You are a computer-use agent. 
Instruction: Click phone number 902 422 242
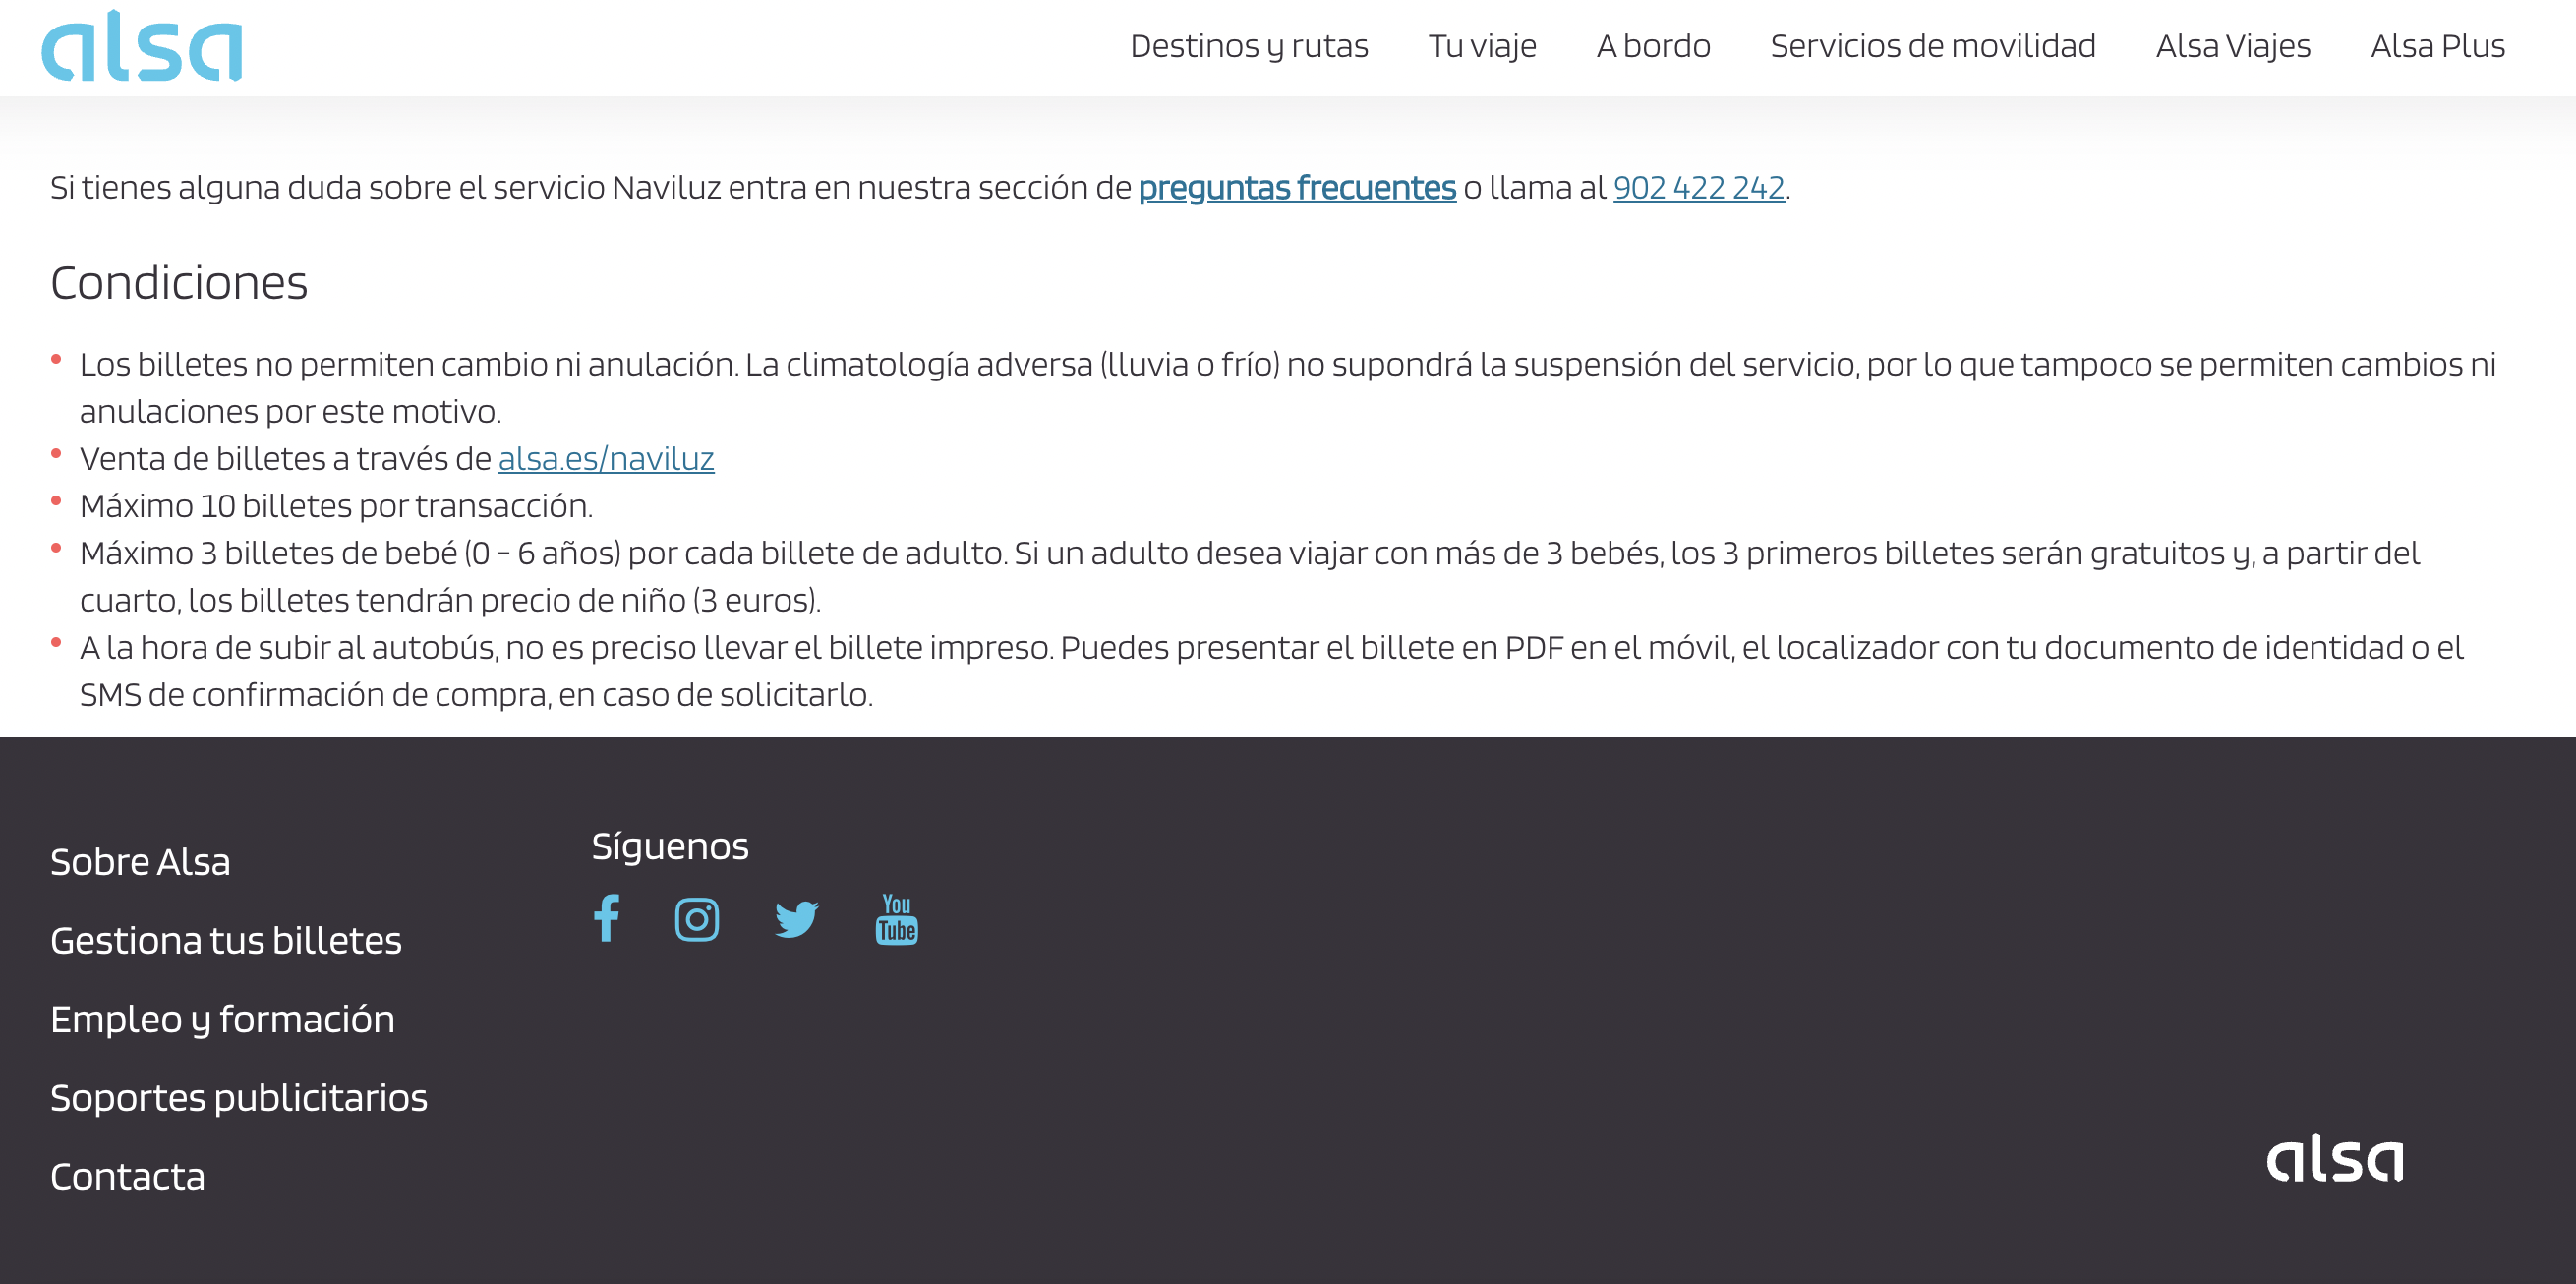coord(1698,187)
